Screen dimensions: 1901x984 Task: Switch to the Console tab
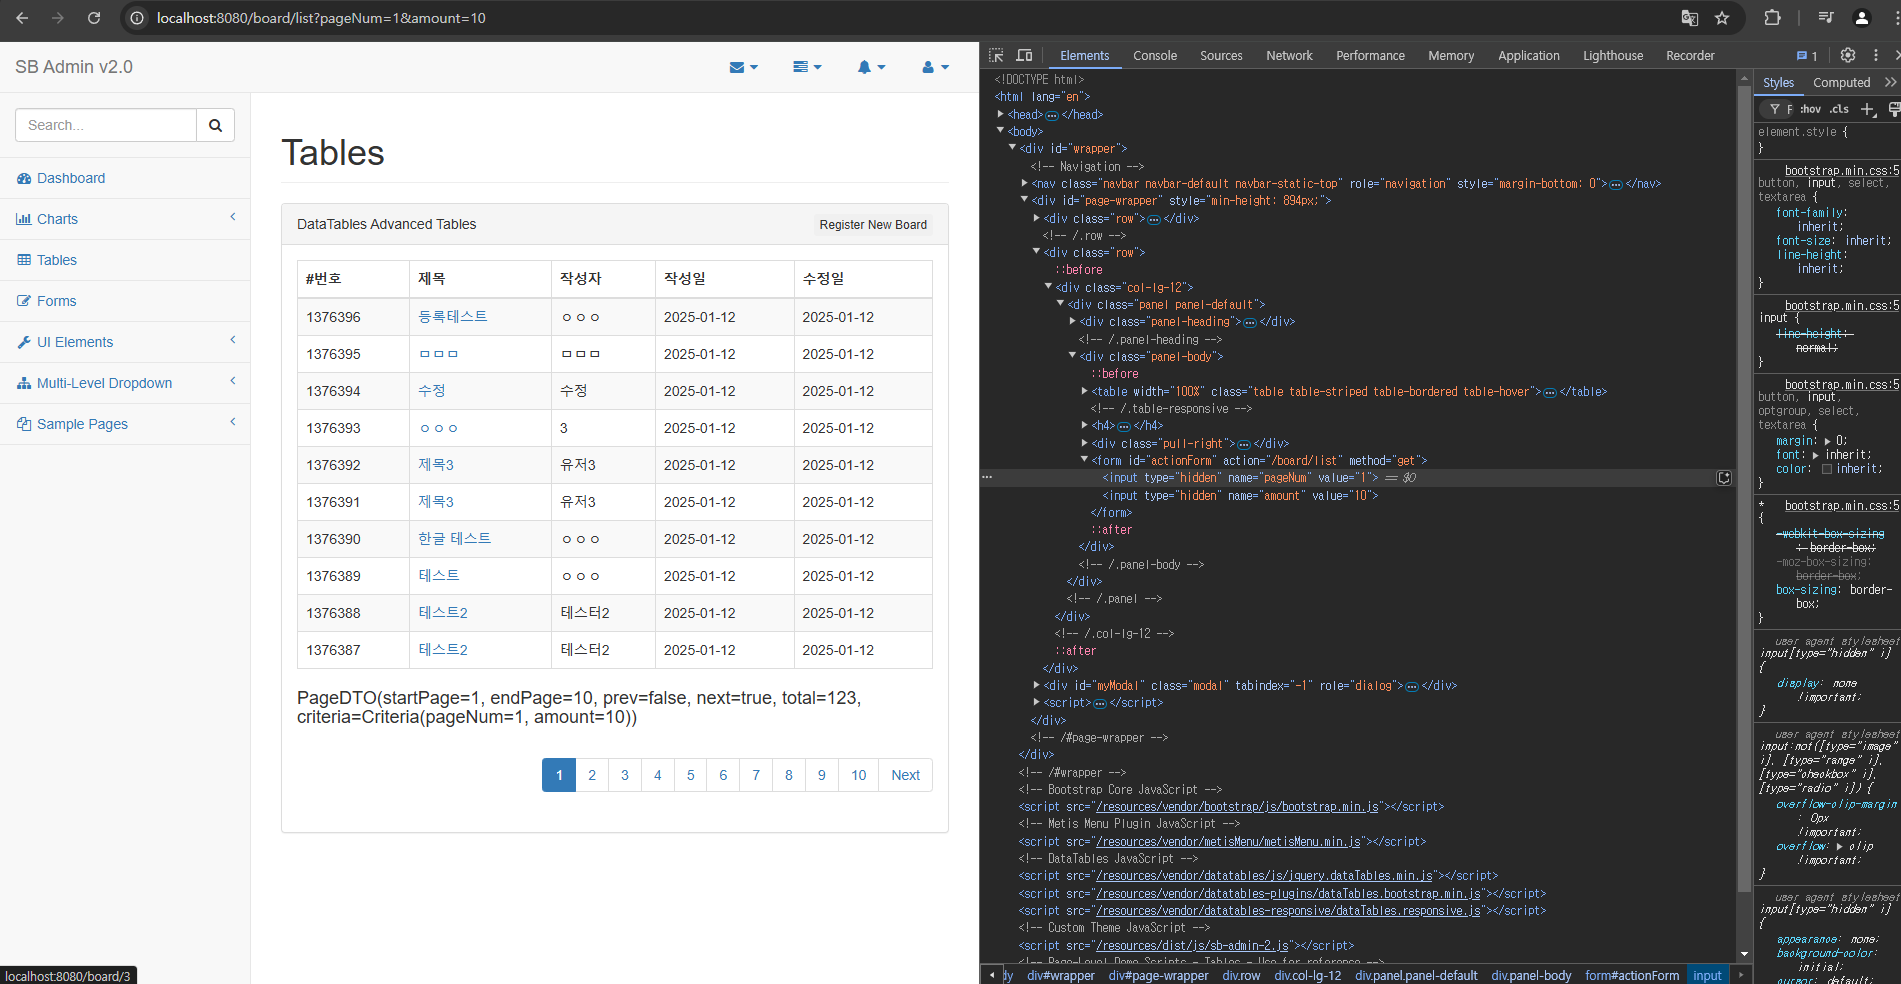[1155, 56]
